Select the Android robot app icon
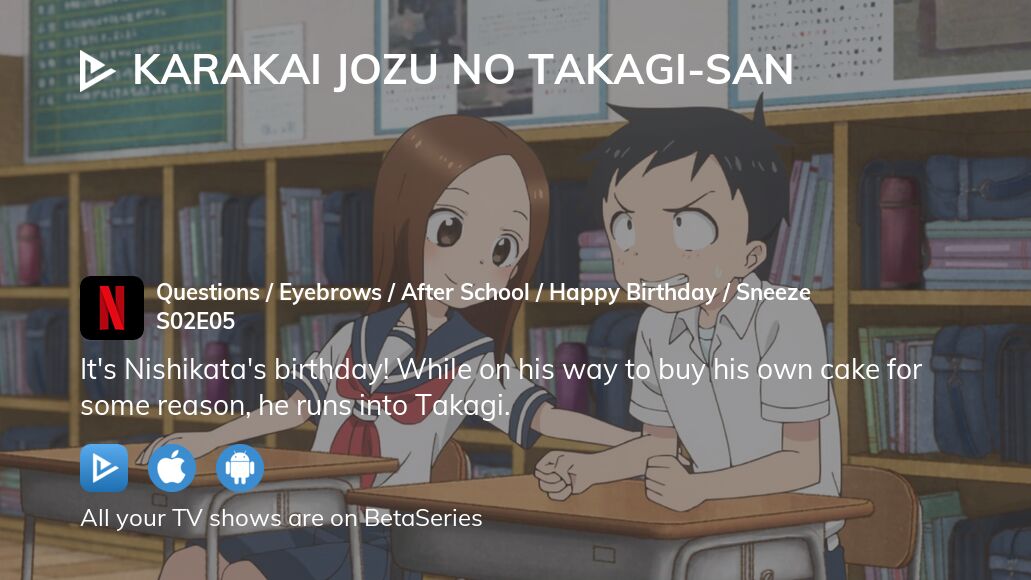Screen dimensions: 1031x580 click(x=240, y=468)
